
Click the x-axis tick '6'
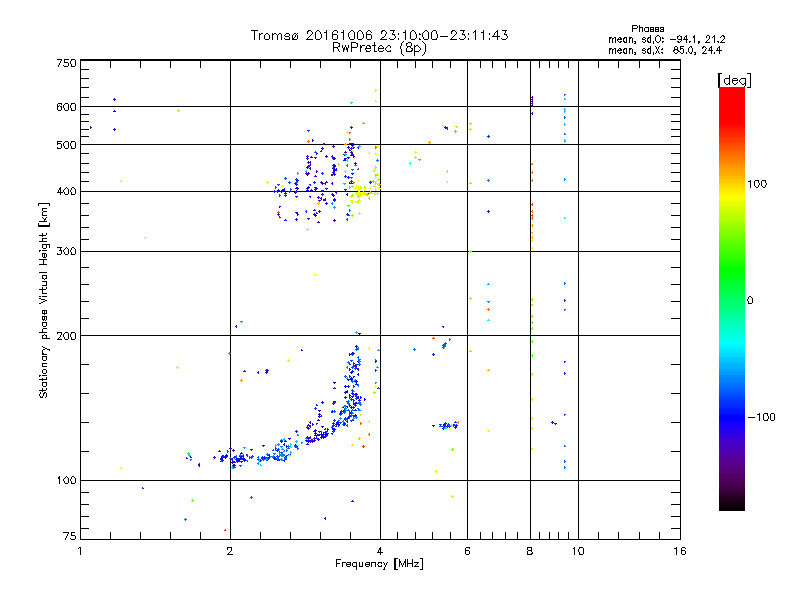click(x=467, y=551)
